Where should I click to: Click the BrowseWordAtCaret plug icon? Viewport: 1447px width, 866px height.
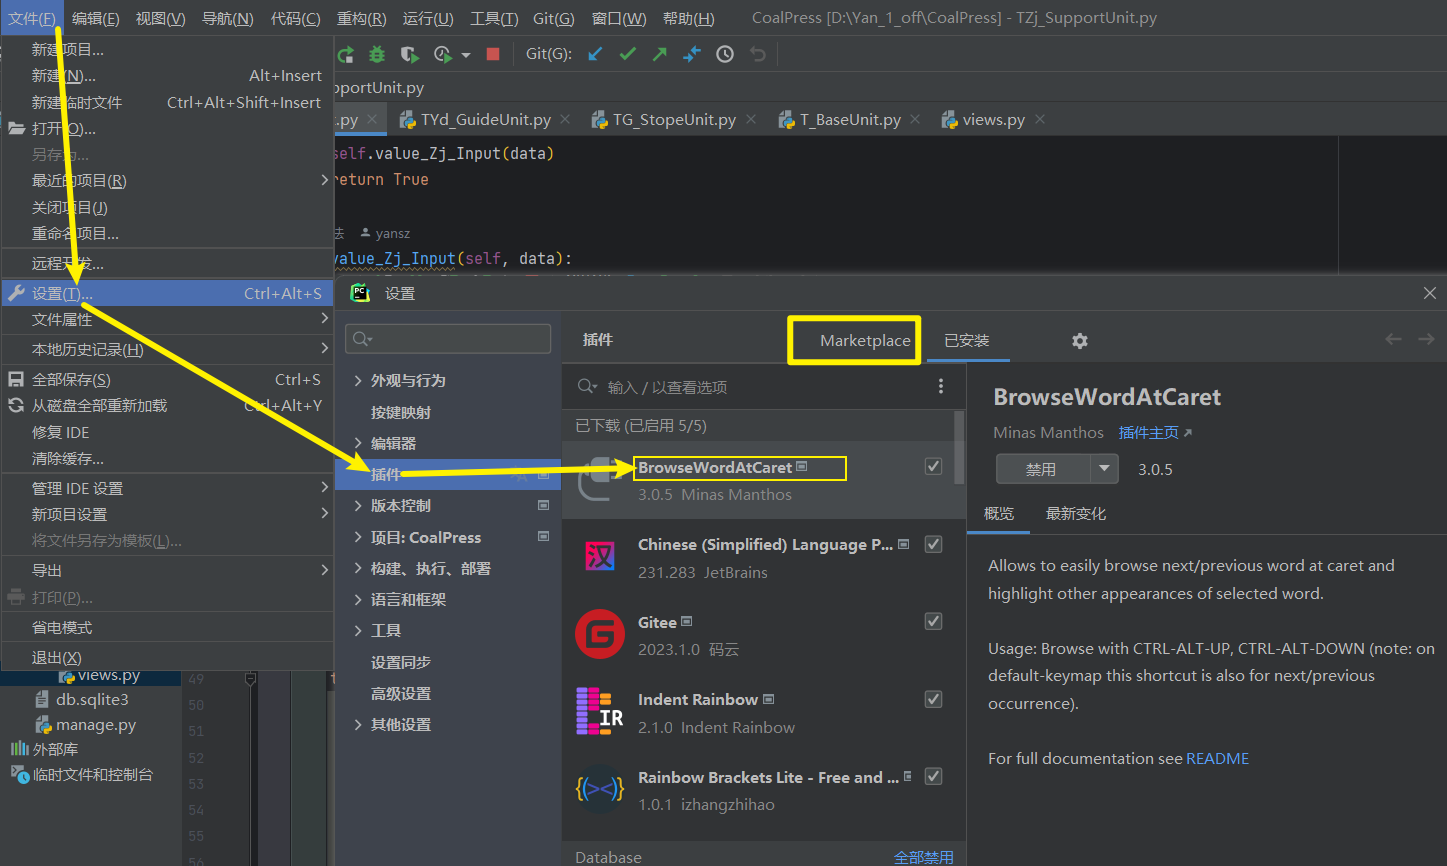point(600,479)
